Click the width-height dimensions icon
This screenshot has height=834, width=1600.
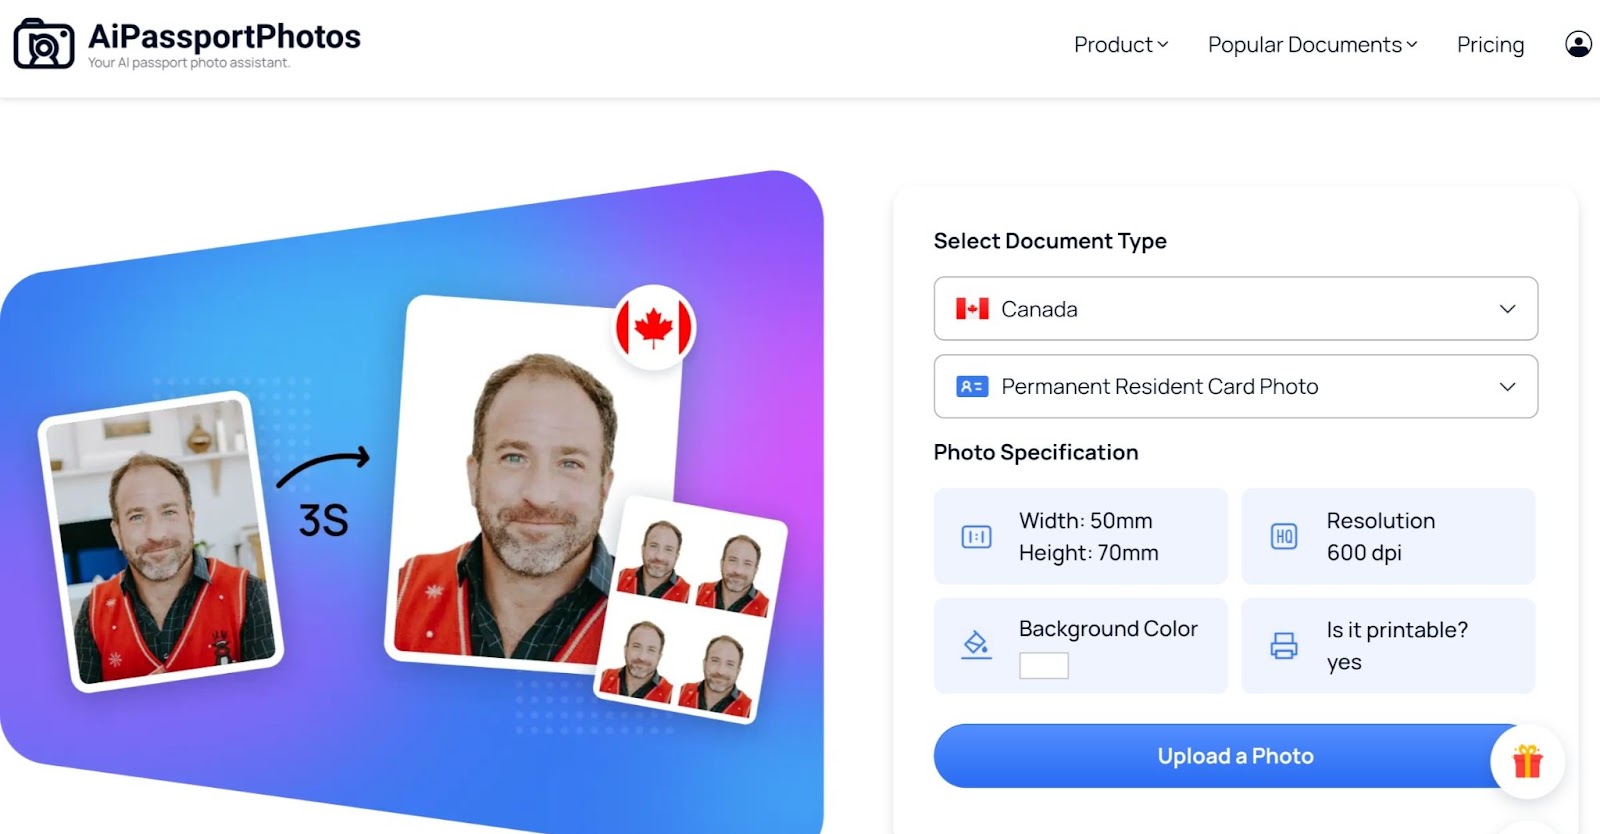click(x=976, y=537)
